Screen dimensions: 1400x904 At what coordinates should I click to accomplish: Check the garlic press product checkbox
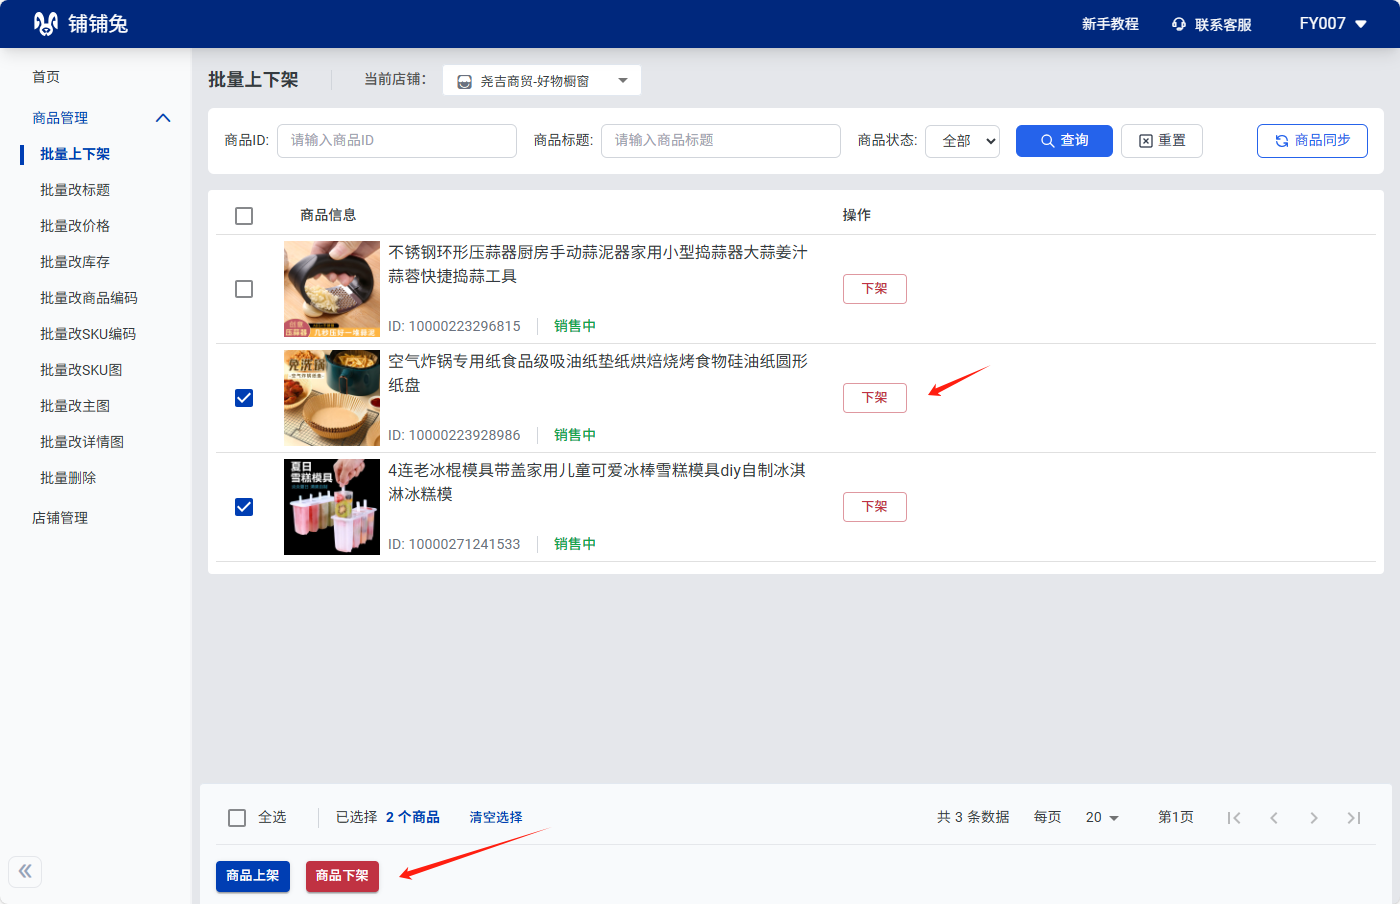point(244,289)
